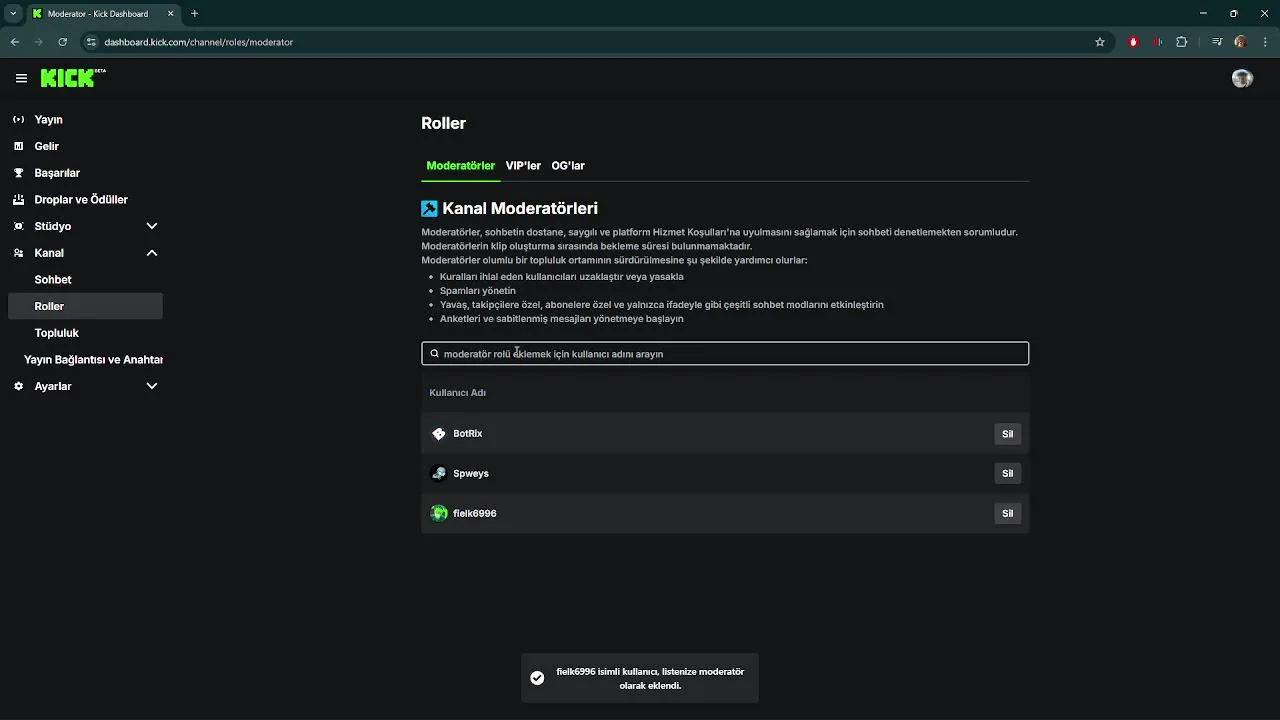Remove BotRix with the Sil button
Screen dimensions: 1280x720
[x=1007, y=434]
